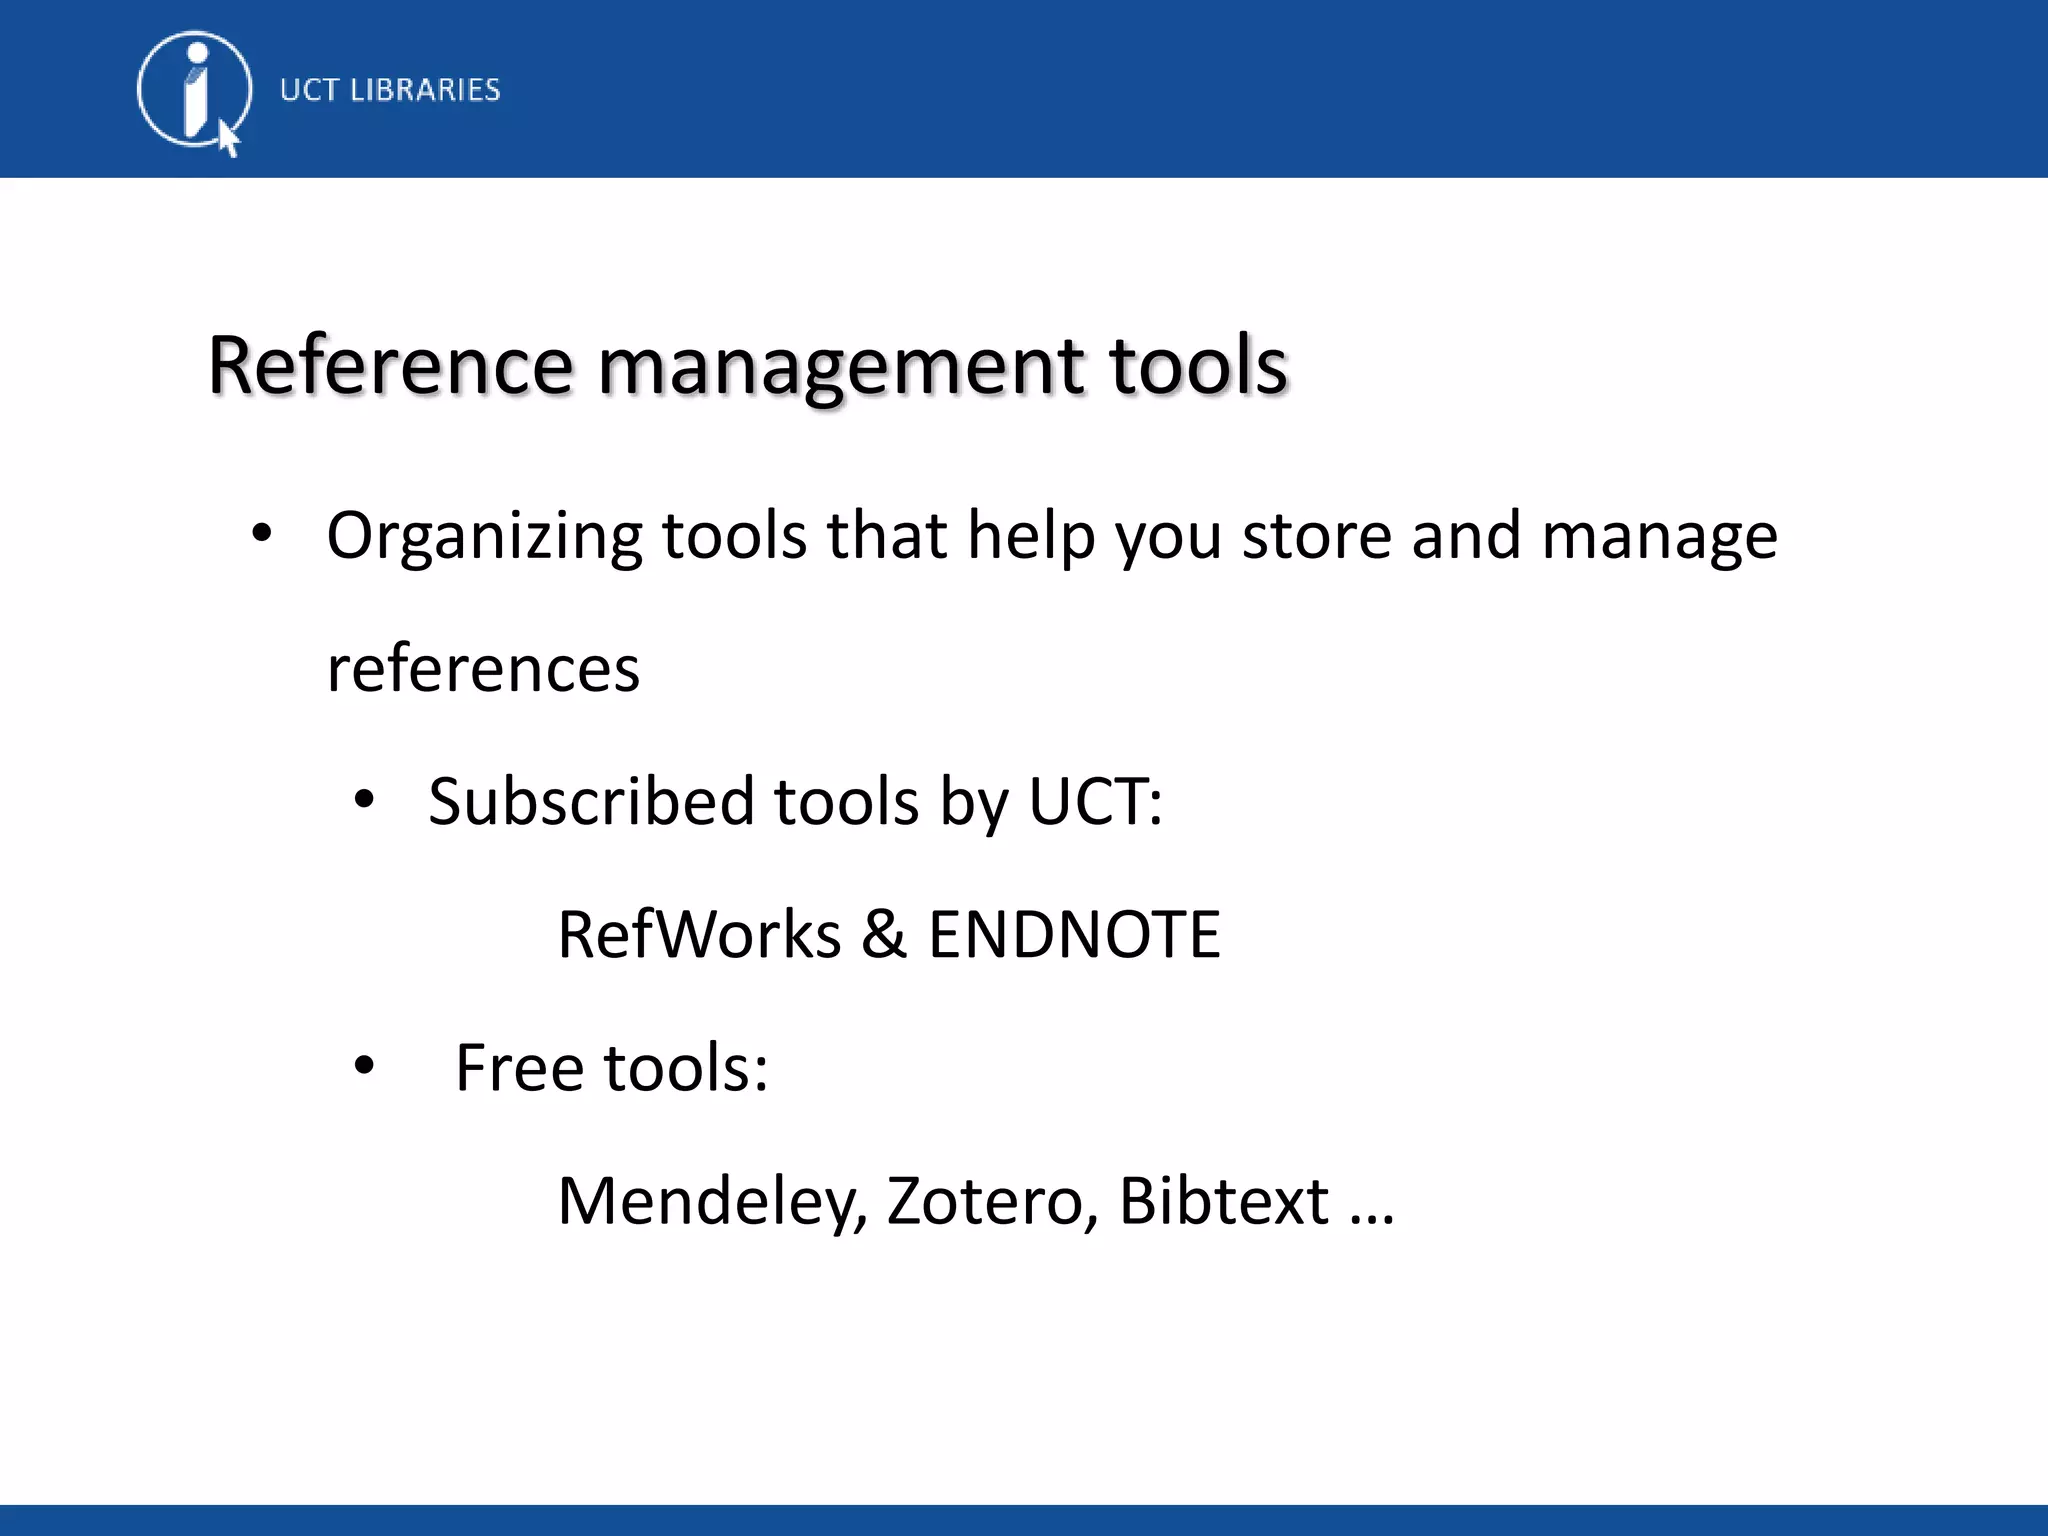This screenshot has height=1536, width=2048.
Task: Click the word "references" on second line
Action: click(483, 668)
